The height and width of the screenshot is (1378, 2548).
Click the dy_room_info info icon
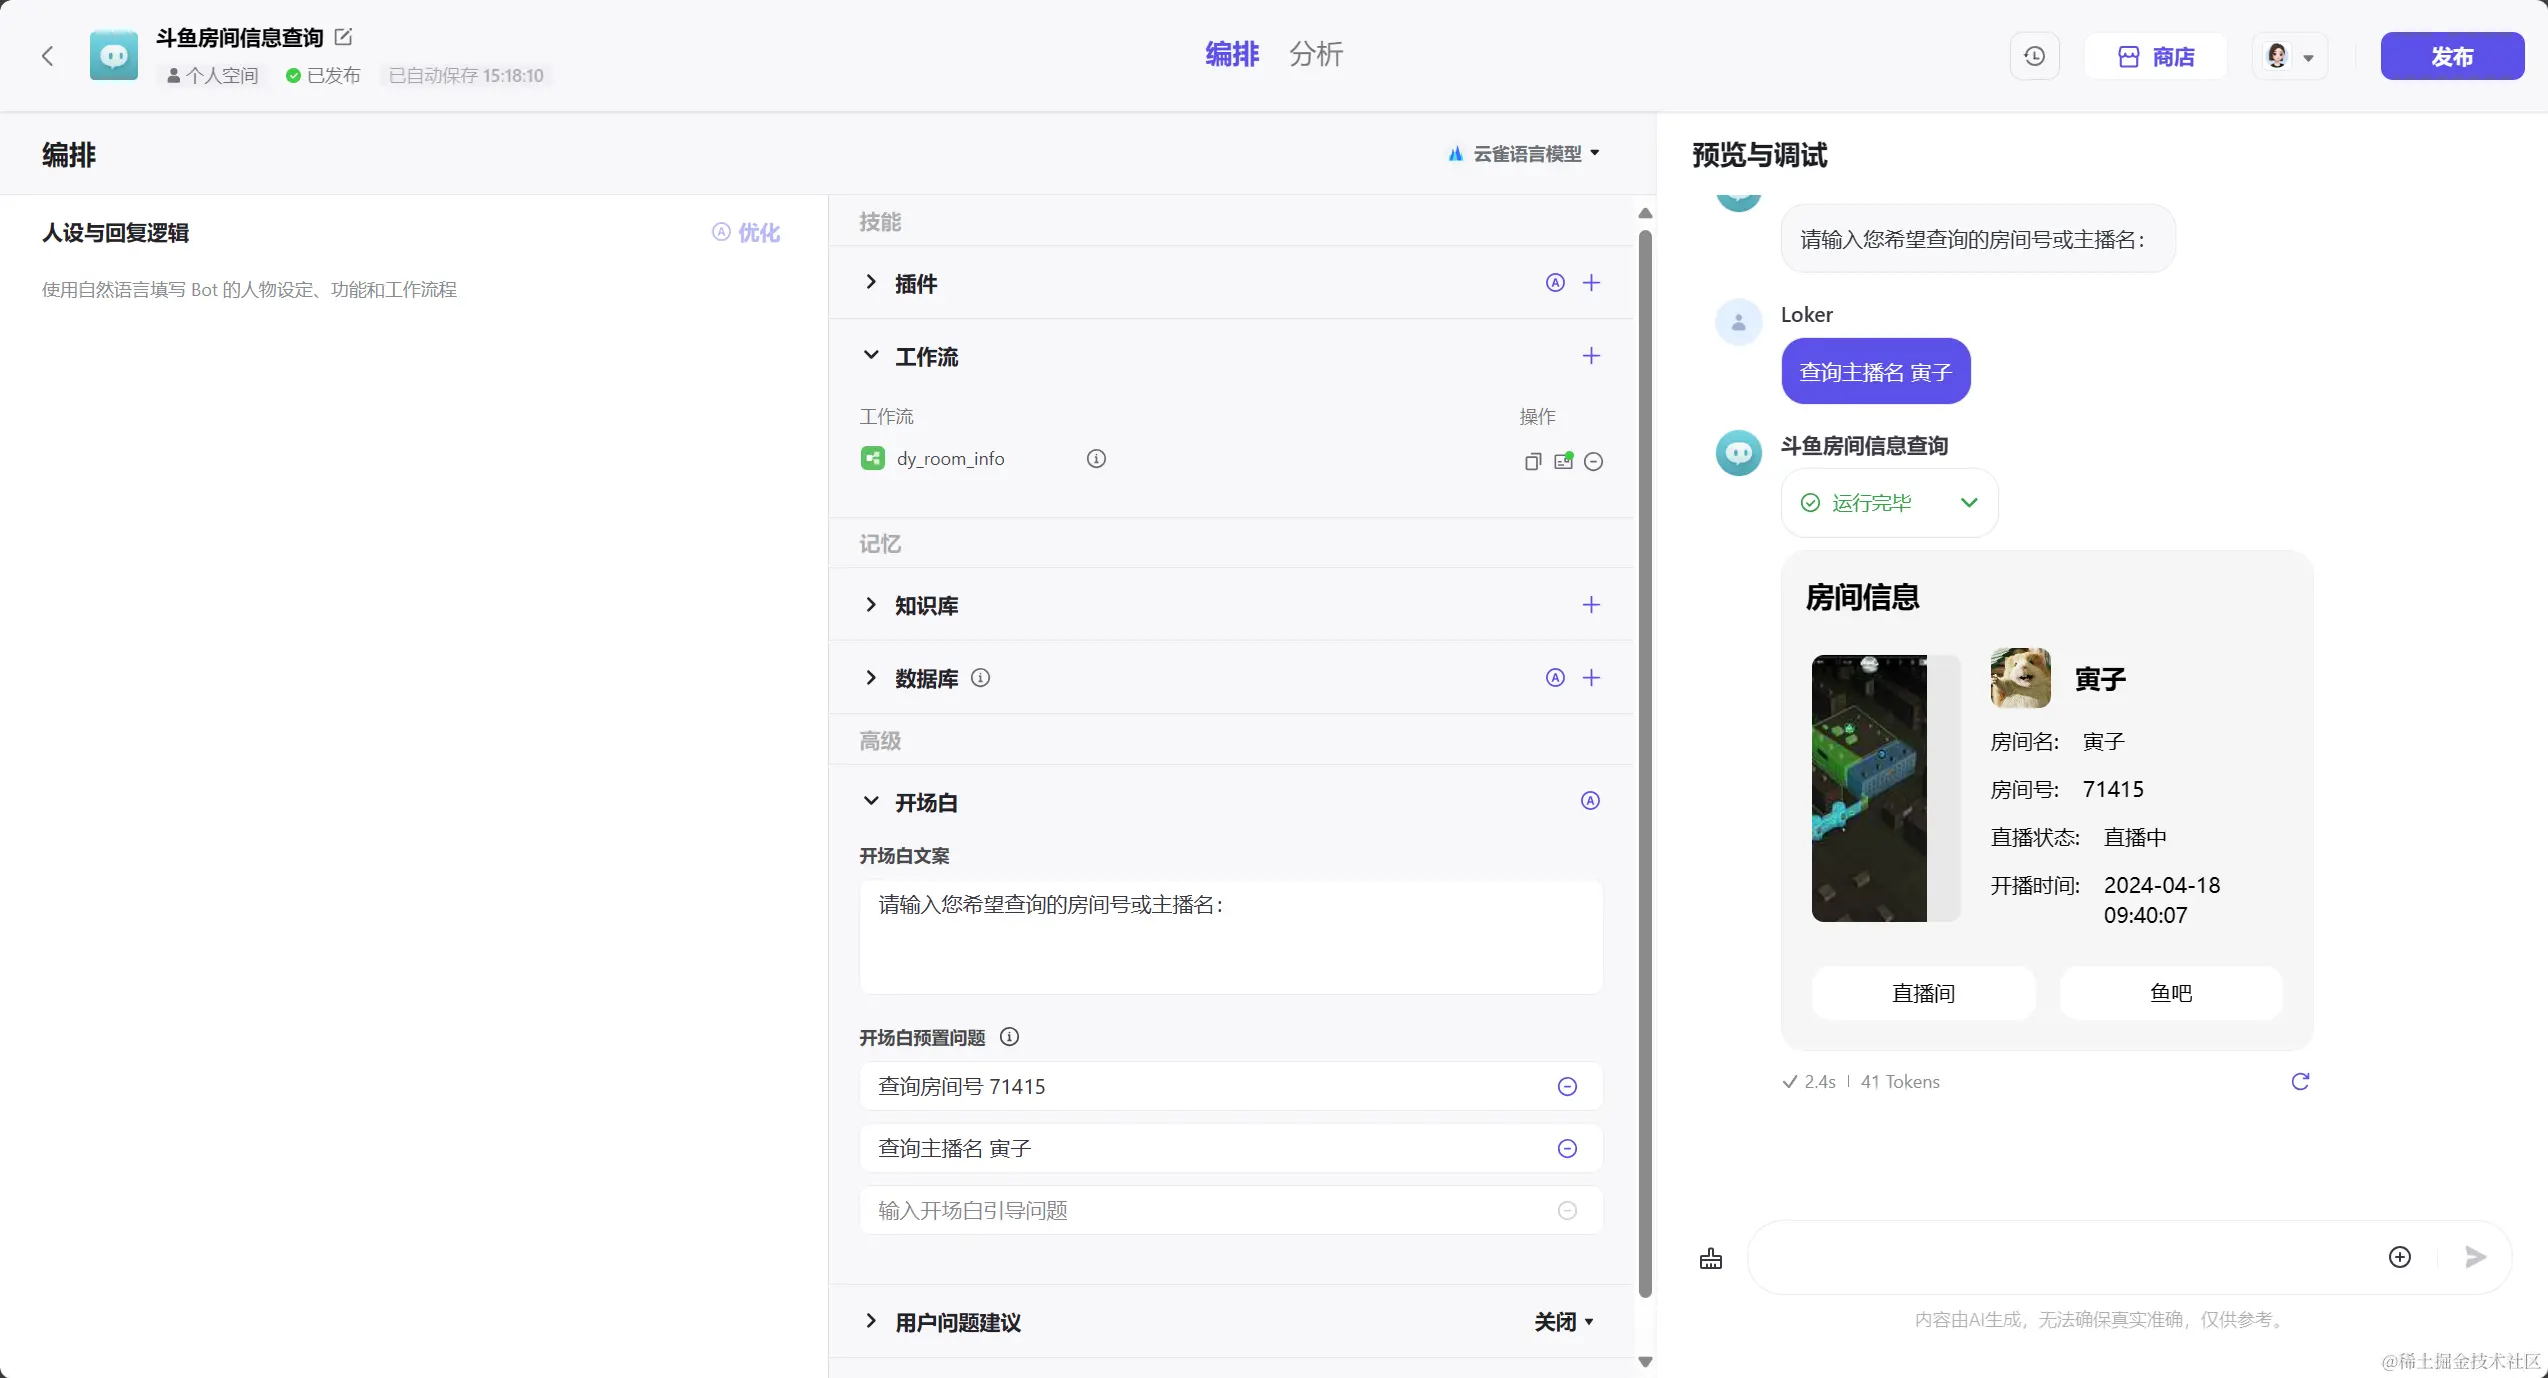1096,459
